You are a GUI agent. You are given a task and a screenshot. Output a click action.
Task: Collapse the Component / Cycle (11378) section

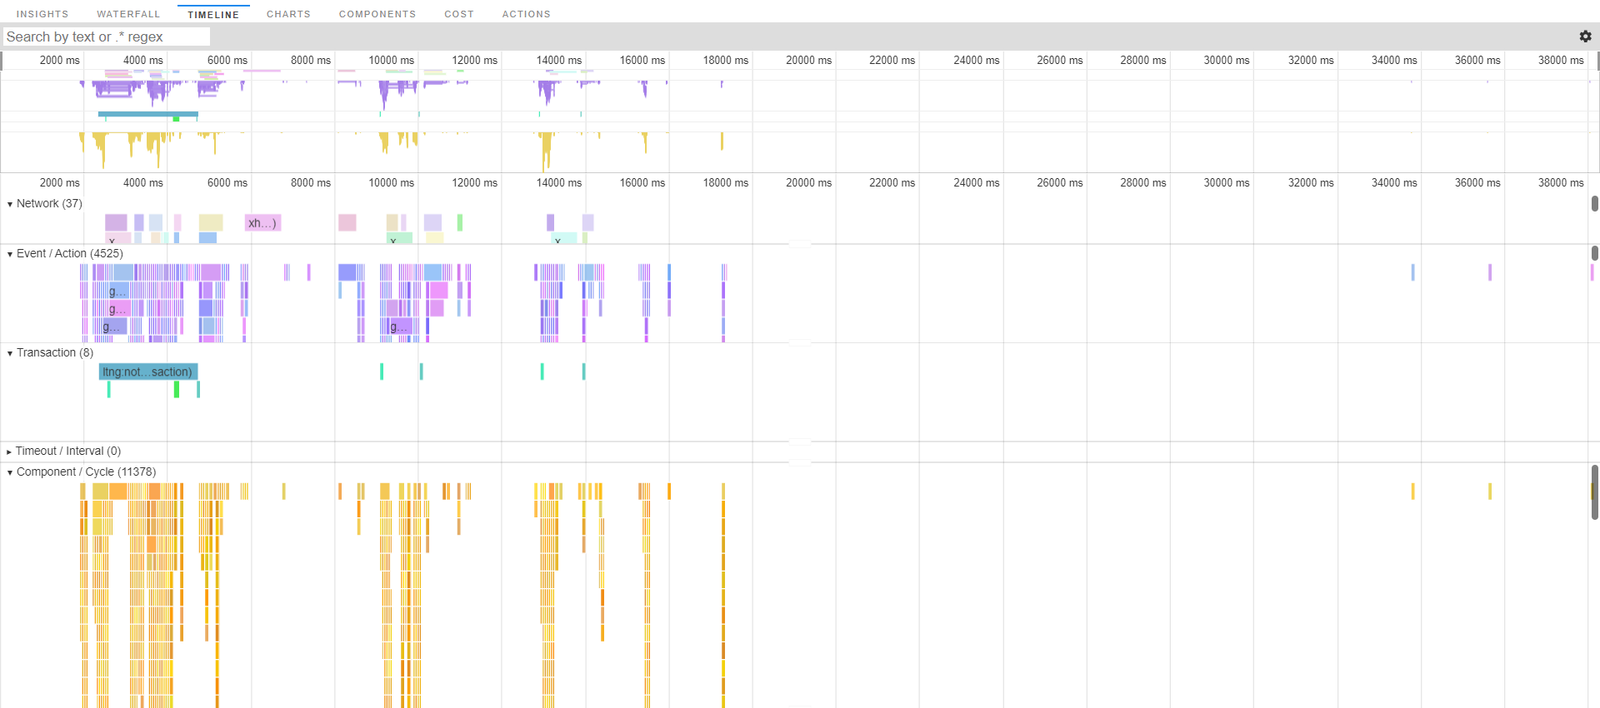[x=10, y=472]
